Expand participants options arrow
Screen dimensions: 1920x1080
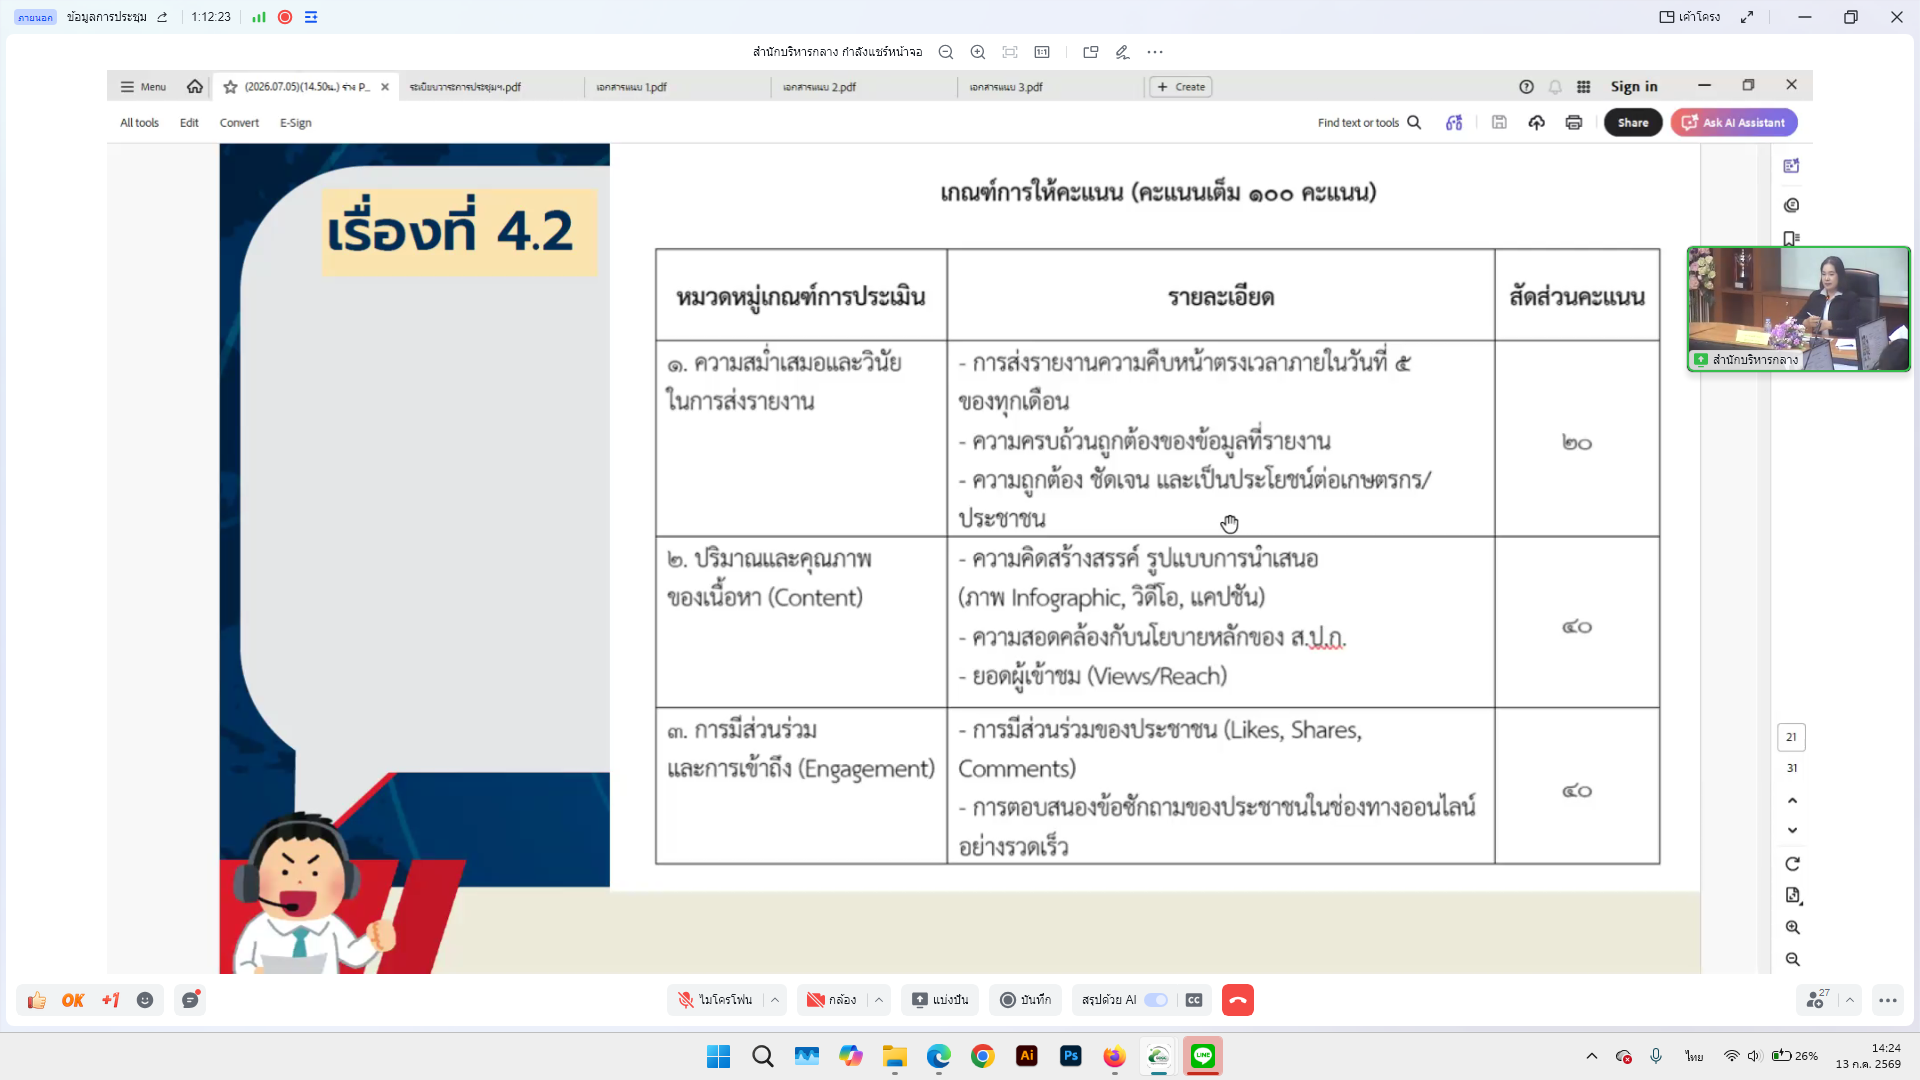1850,1000
